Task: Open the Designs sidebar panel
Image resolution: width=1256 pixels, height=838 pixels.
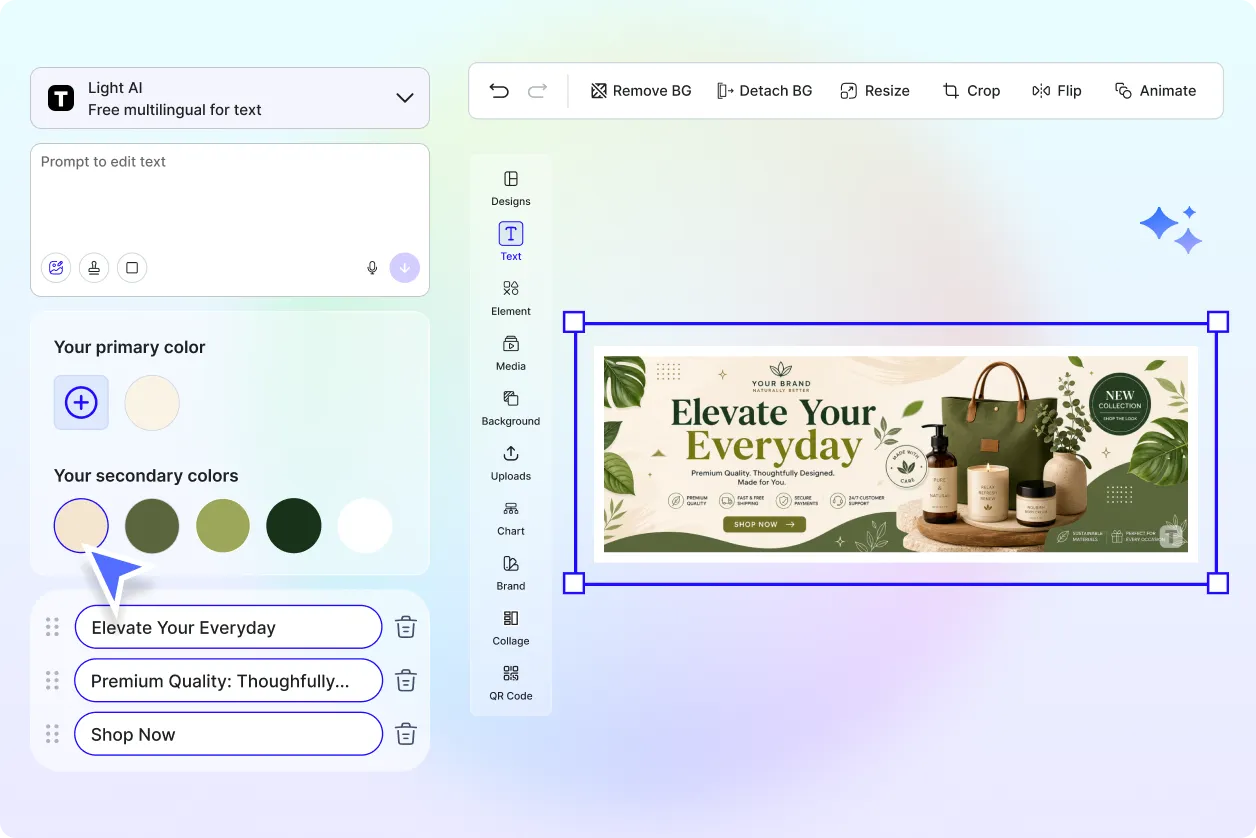Action: pos(511,188)
